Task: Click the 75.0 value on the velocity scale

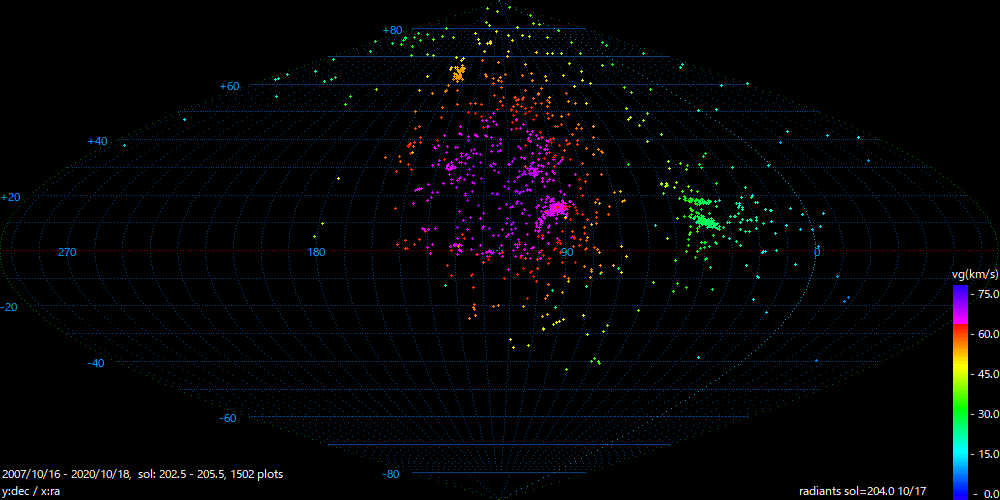Action: (x=987, y=294)
